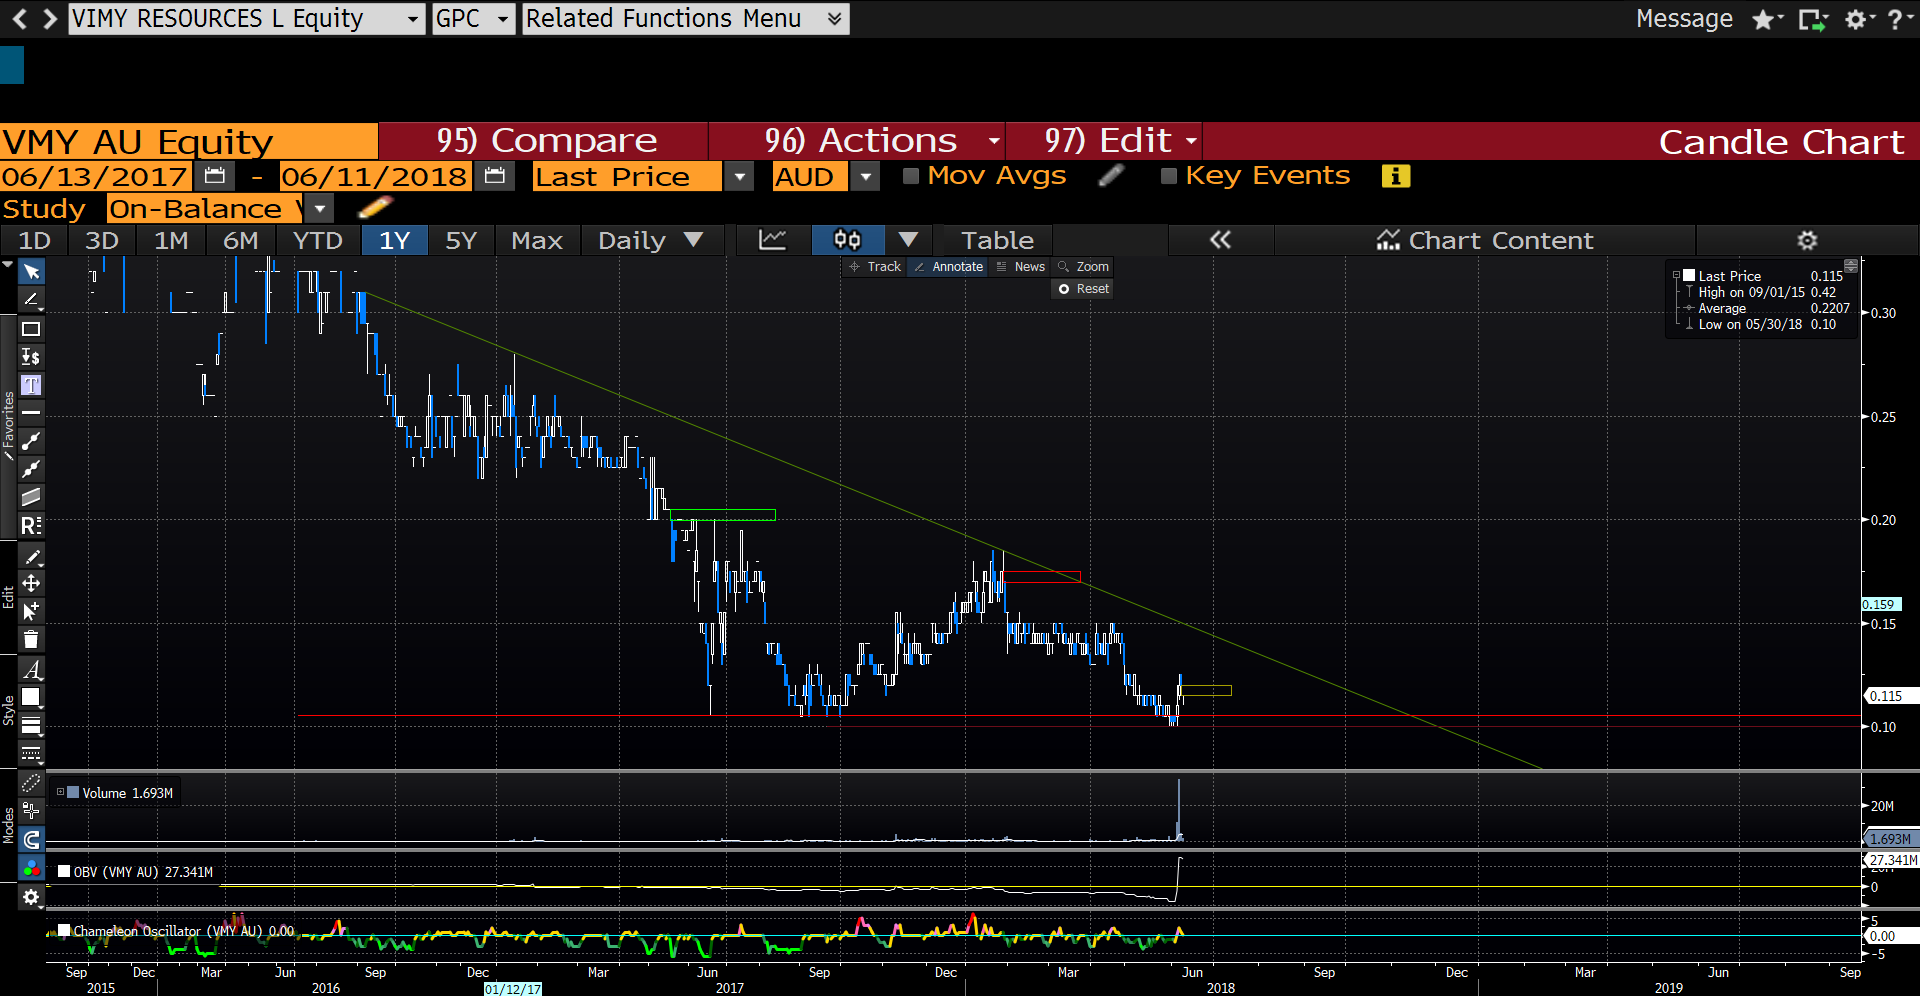Click the trash delete annotation icon

[x=31, y=639]
